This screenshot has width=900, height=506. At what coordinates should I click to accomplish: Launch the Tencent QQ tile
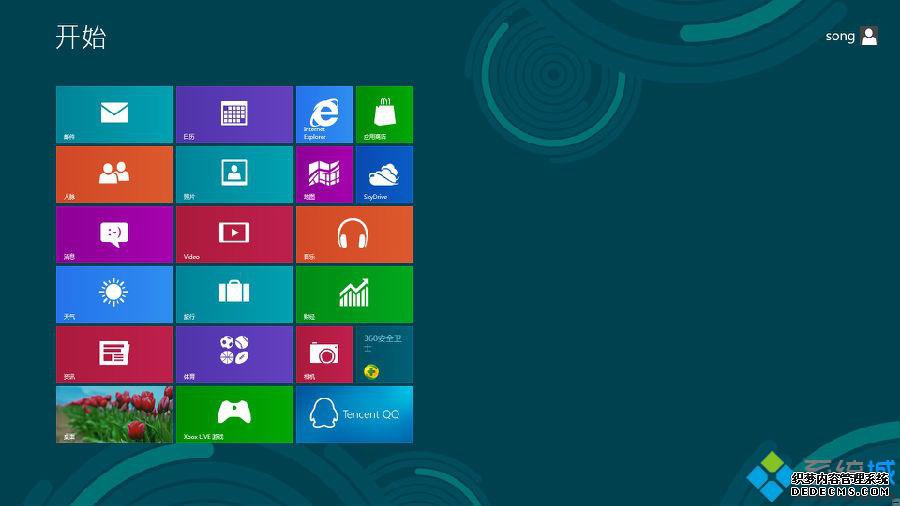tap(354, 414)
